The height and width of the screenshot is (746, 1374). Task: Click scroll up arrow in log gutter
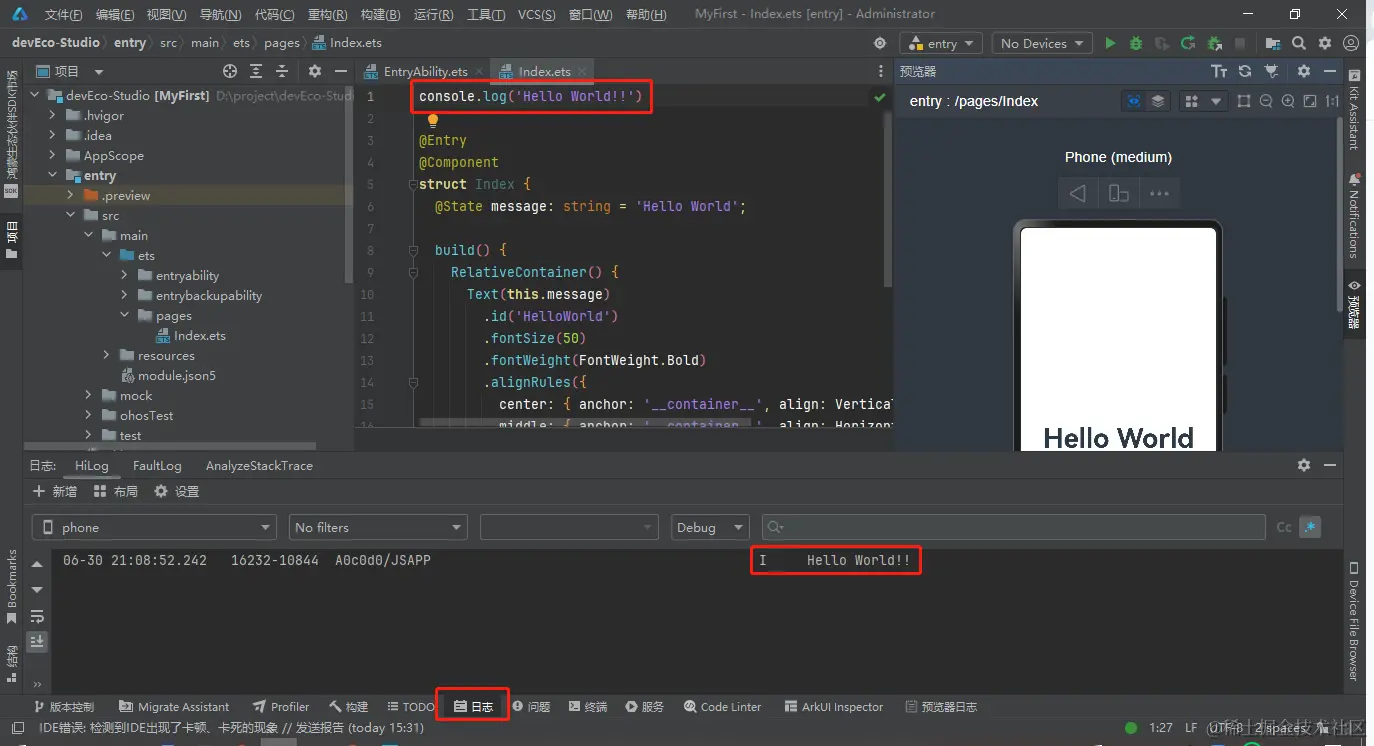click(x=37, y=565)
